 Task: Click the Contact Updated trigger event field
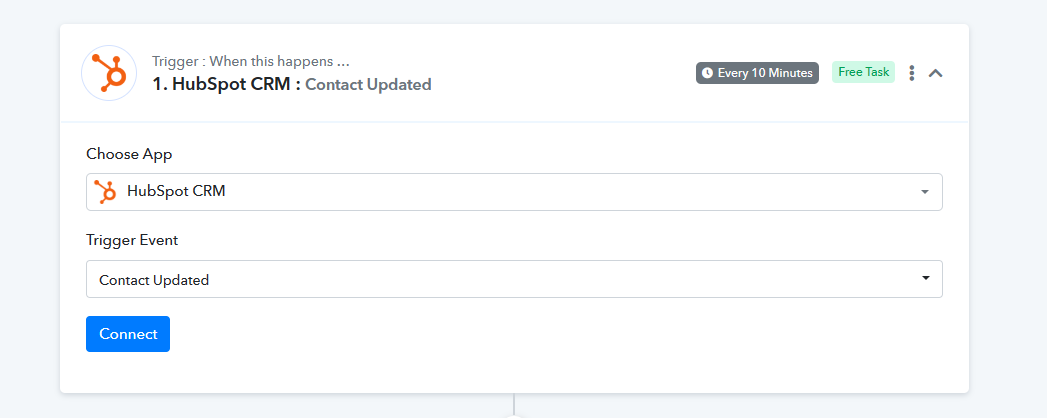514,279
